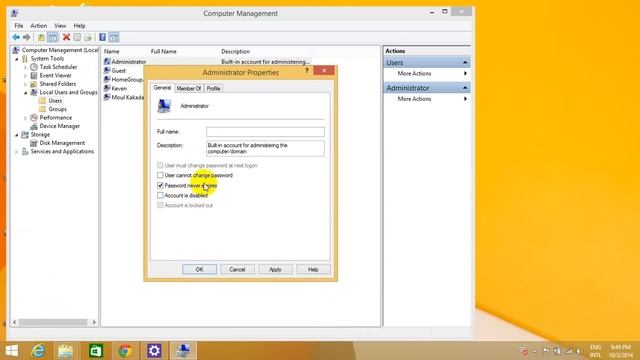Click the Description text field

tap(265, 149)
